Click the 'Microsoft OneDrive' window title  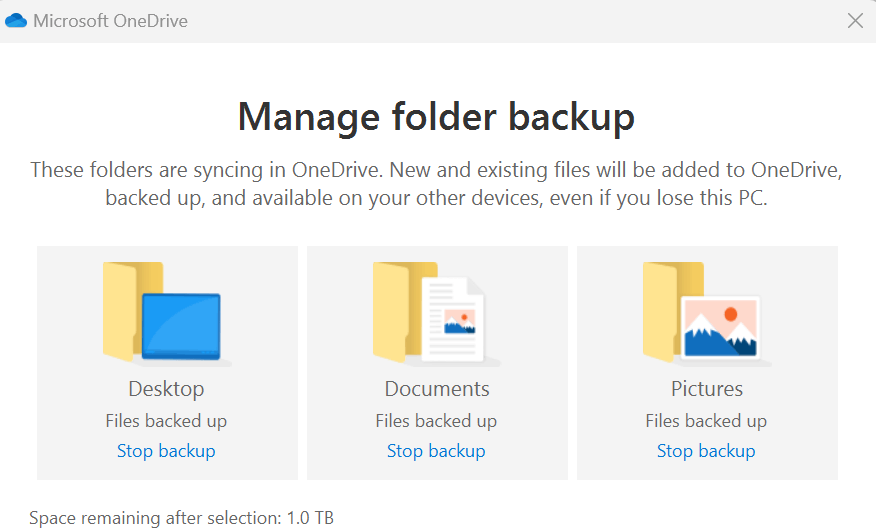click(110, 21)
